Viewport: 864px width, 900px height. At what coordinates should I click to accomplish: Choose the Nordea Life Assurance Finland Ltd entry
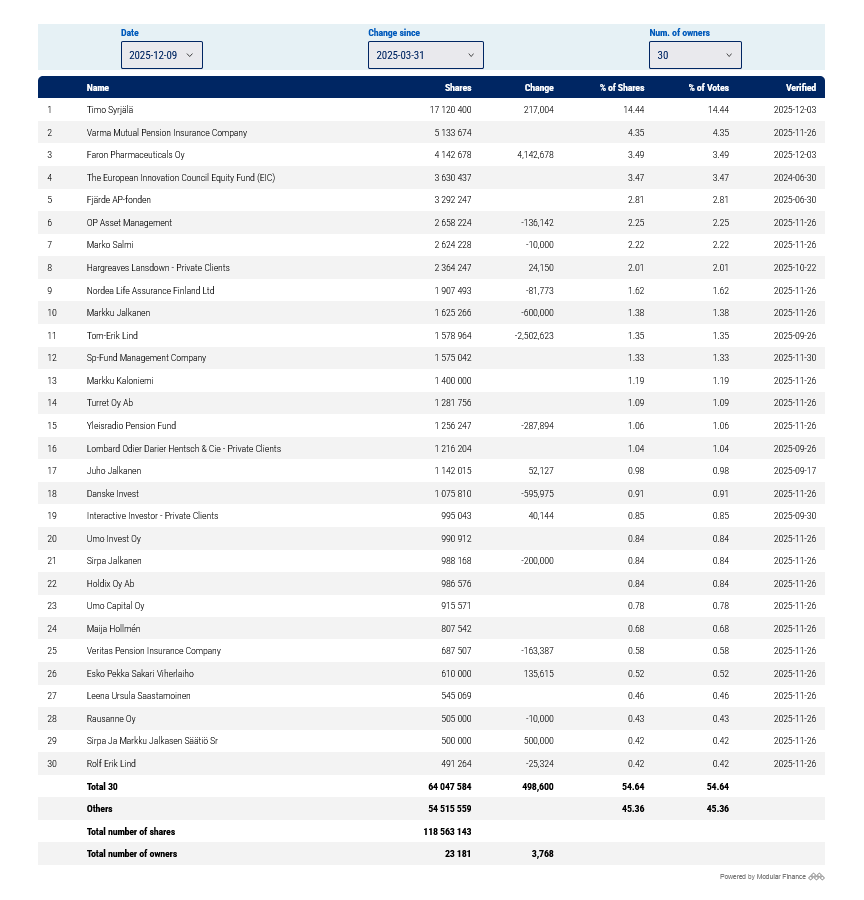[x=150, y=290]
